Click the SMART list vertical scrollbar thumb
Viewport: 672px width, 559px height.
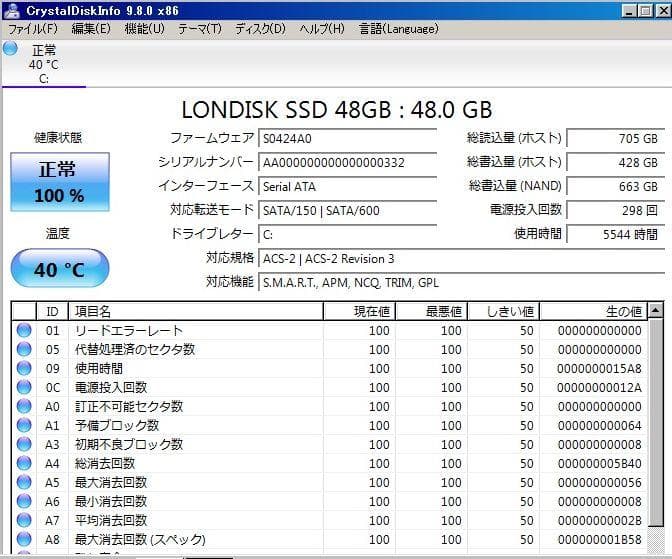tap(656, 423)
